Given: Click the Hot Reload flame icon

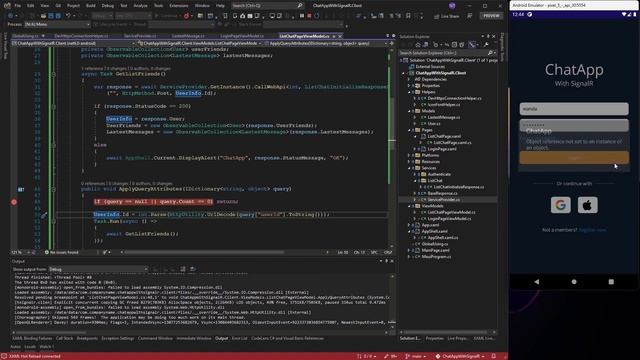Looking at the screenshot, I should pos(187,16).
